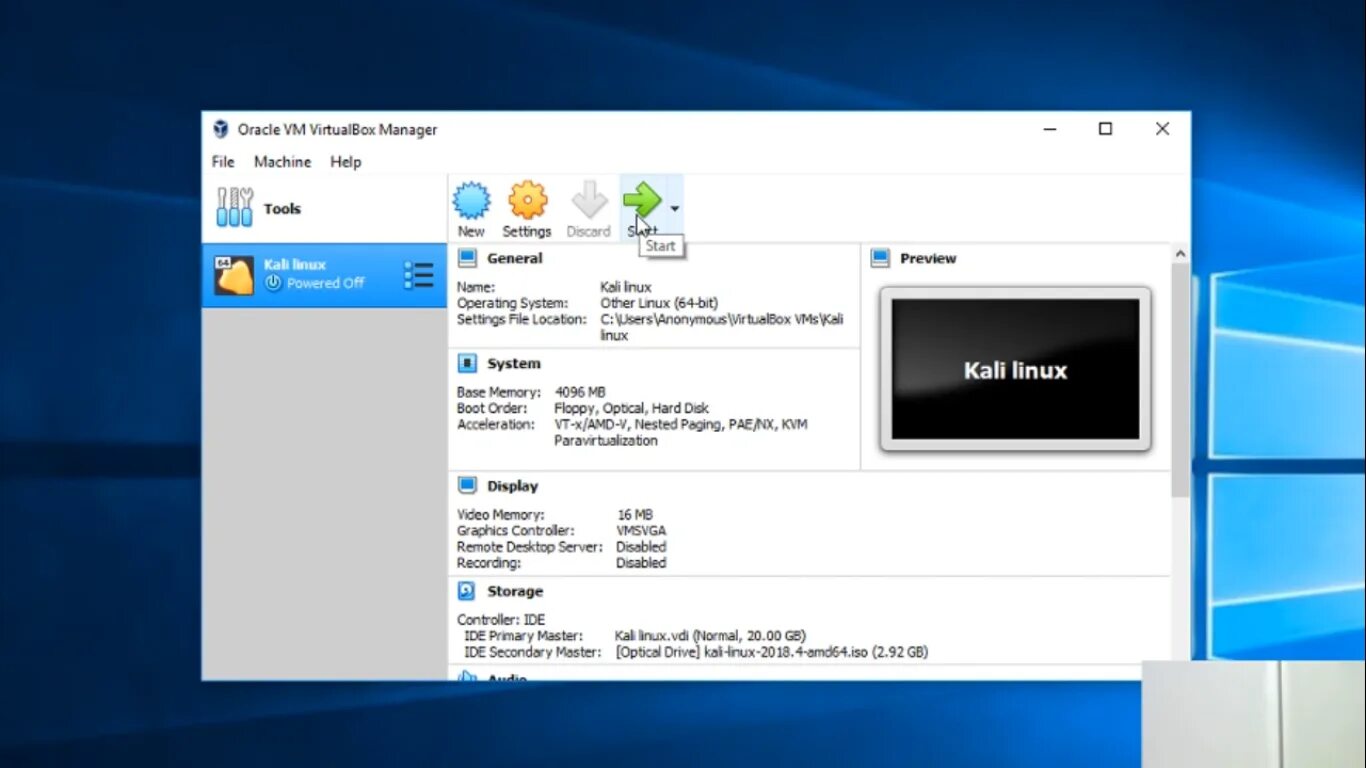
Task: Open the Storage settings heading link
Action: click(515, 591)
